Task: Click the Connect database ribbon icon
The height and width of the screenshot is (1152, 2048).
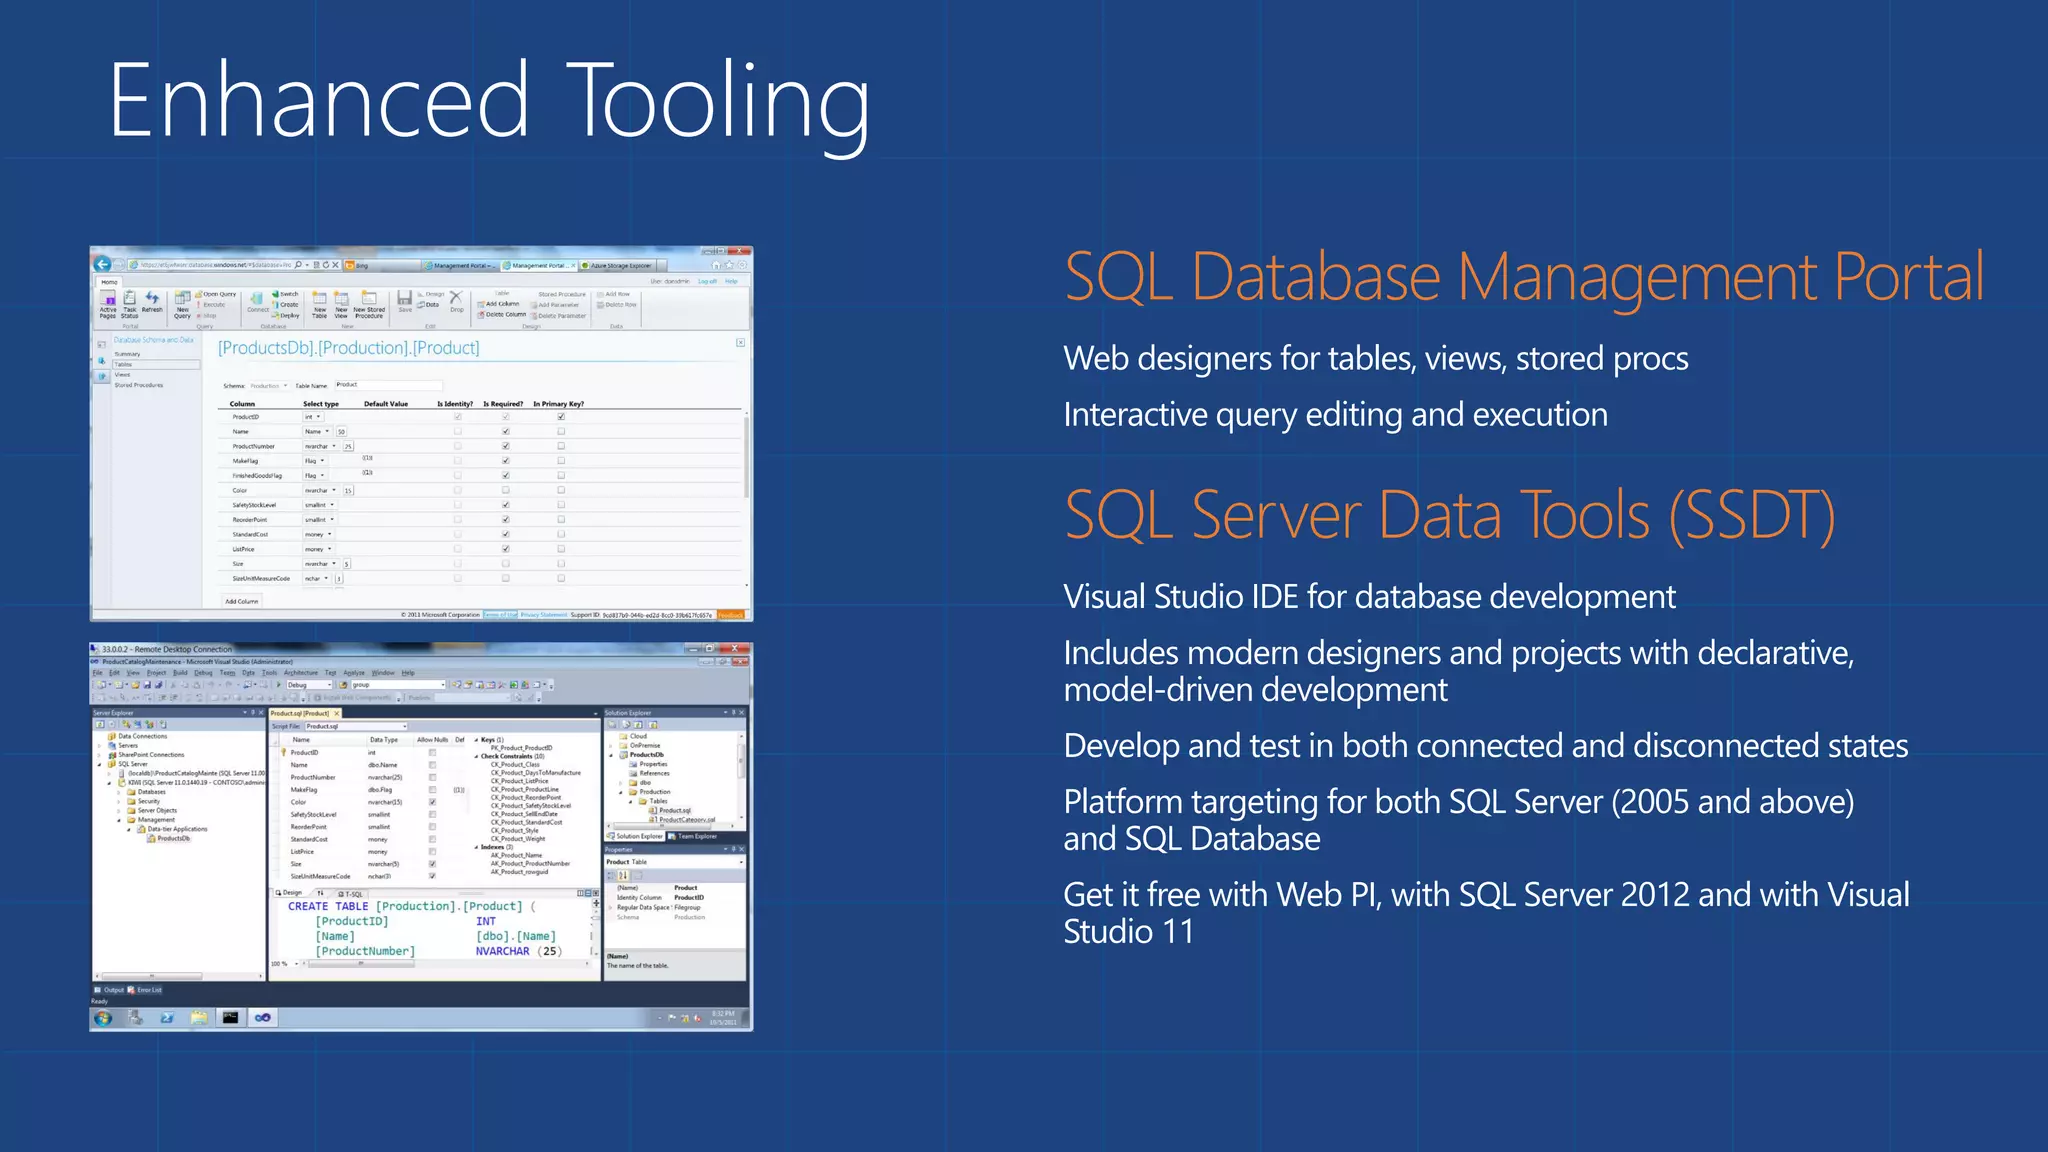Action: tap(258, 302)
